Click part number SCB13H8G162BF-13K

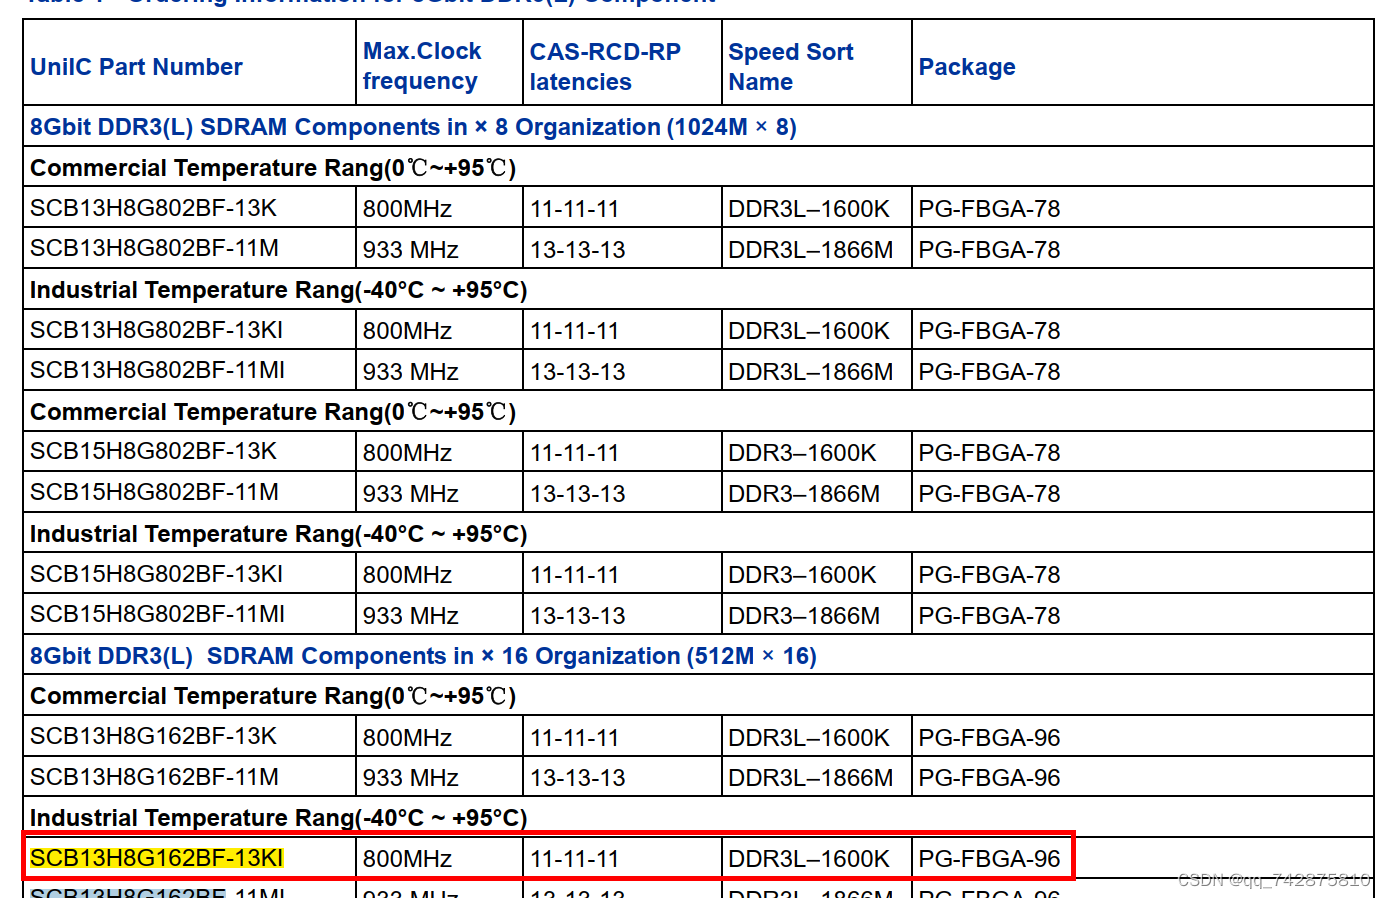pos(153,736)
